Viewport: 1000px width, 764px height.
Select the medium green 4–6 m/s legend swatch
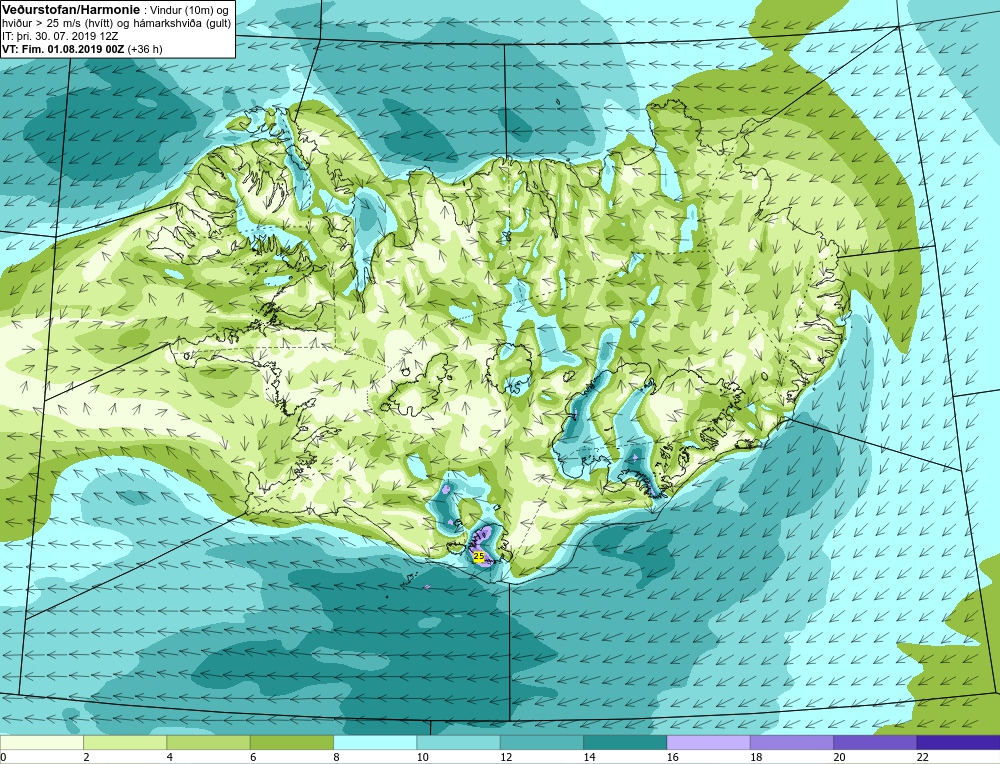(x=209, y=742)
